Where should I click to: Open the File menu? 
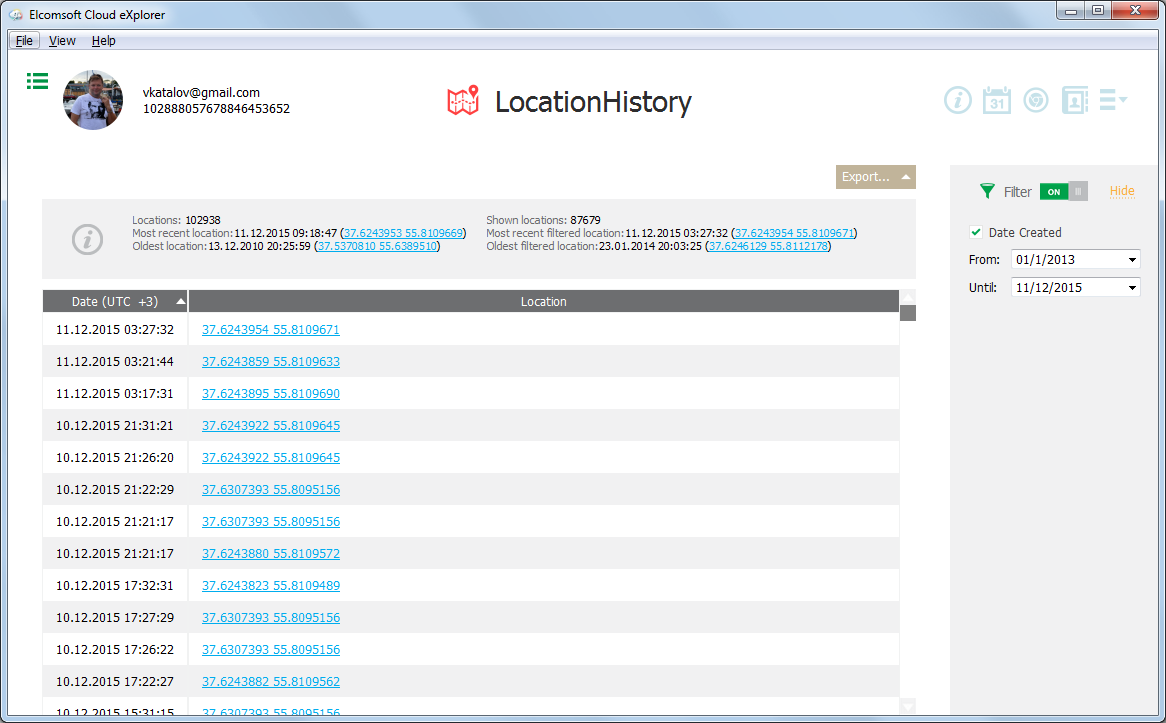(24, 40)
